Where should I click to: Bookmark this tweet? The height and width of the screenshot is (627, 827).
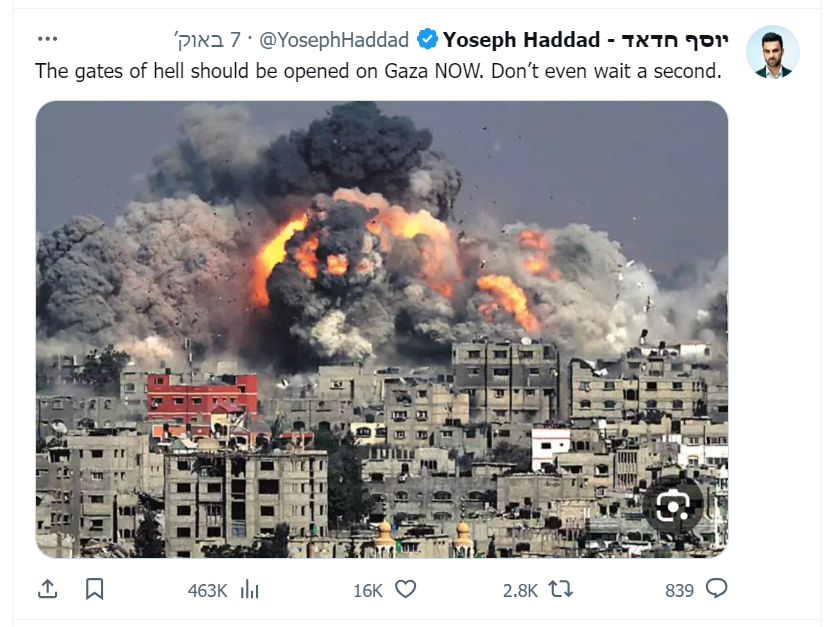tap(94, 589)
